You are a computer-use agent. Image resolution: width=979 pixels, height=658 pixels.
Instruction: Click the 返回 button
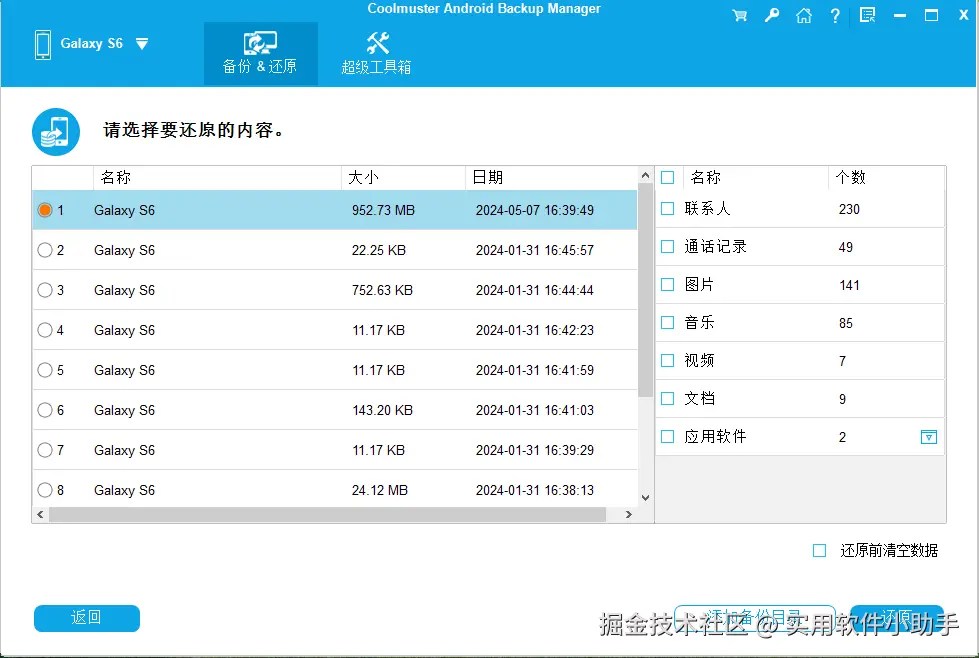click(87, 618)
